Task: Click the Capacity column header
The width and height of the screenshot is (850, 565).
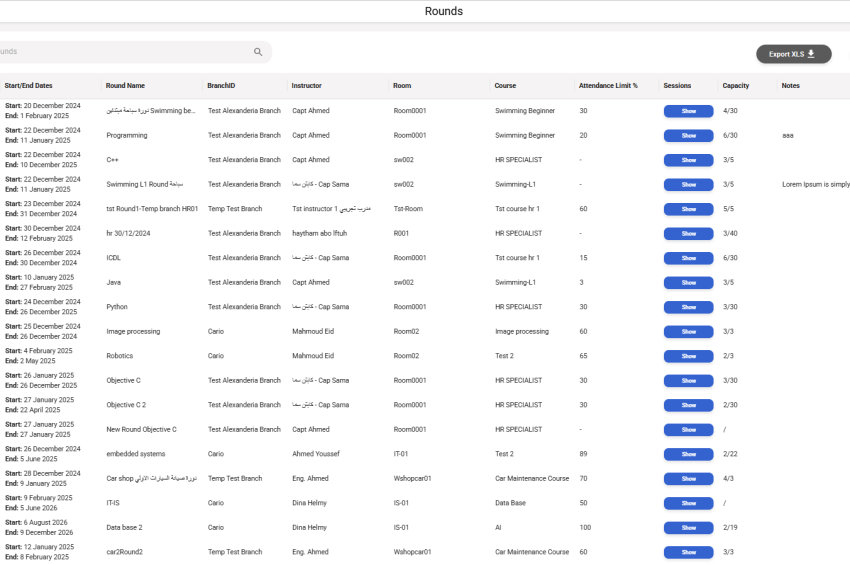Action: (x=736, y=86)
